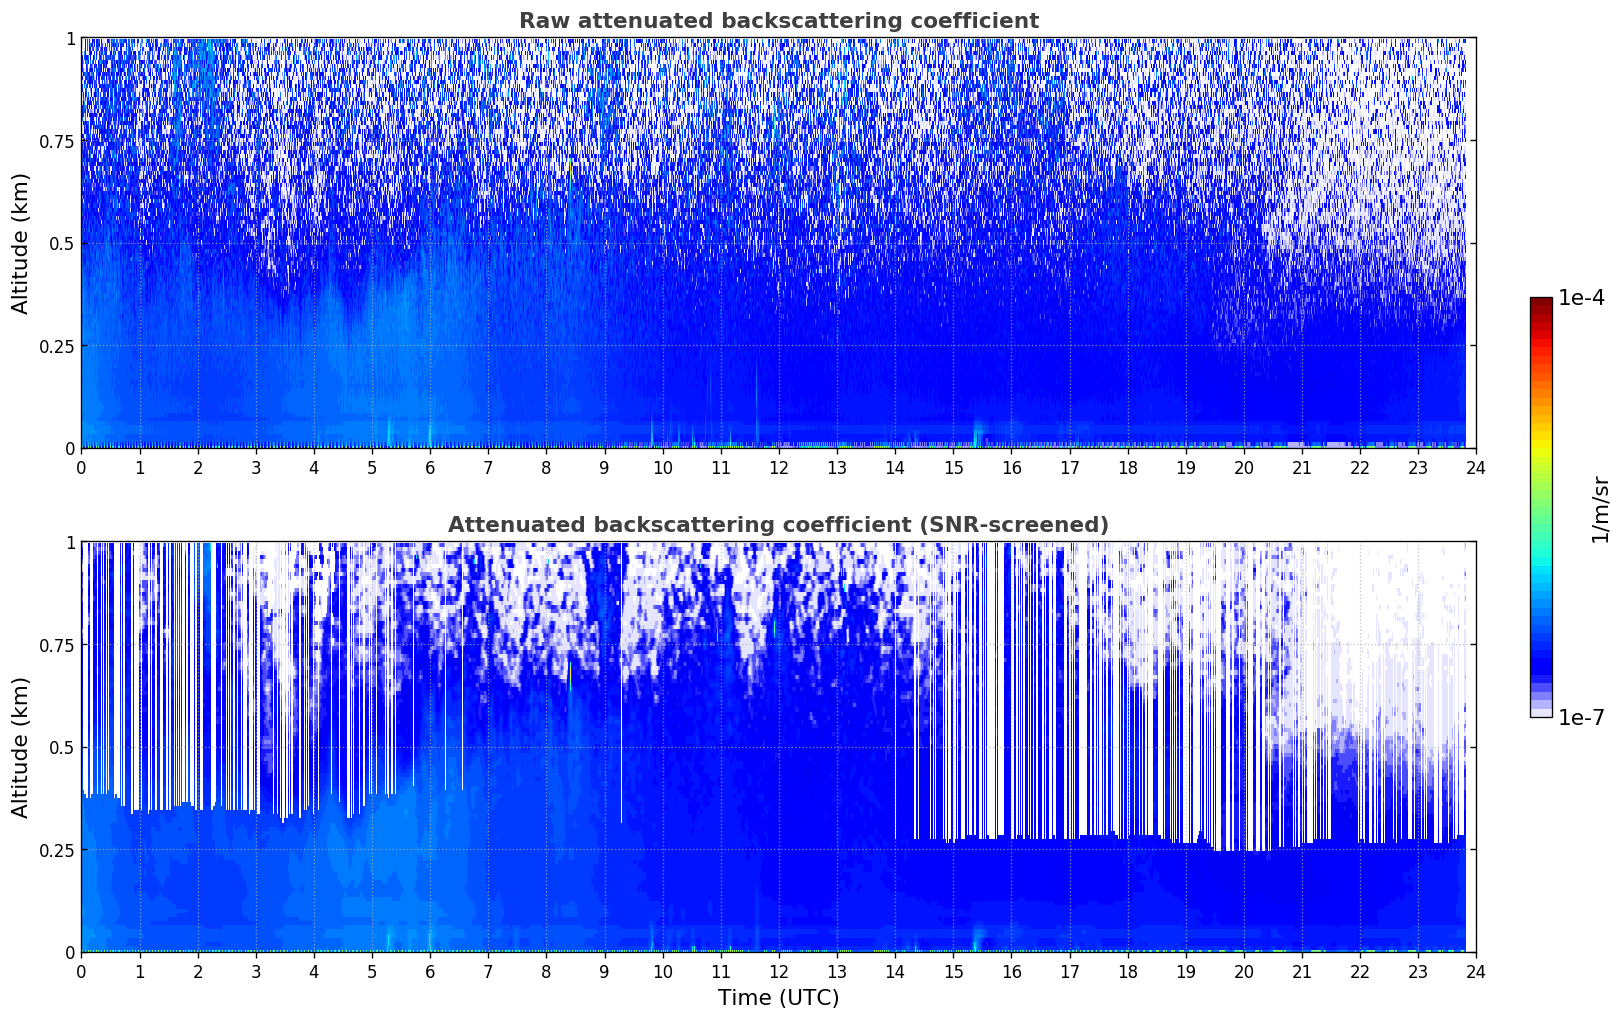Select hour 6 tick under the SNR-screened plot

click(430, 971)
